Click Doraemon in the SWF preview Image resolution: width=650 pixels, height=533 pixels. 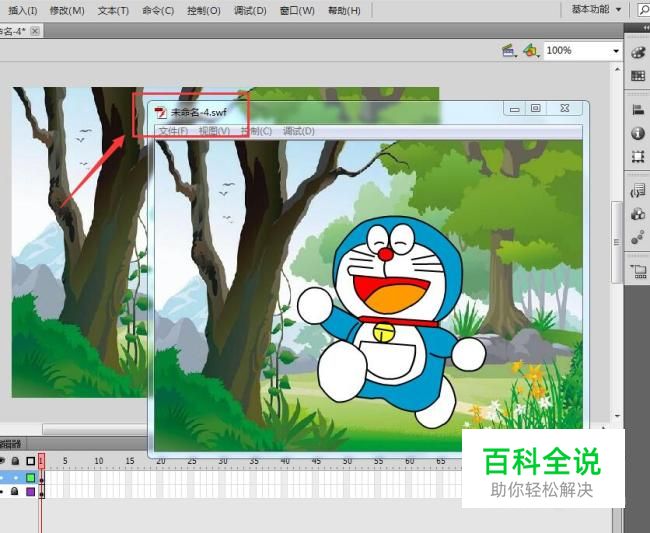pos(391,322)
